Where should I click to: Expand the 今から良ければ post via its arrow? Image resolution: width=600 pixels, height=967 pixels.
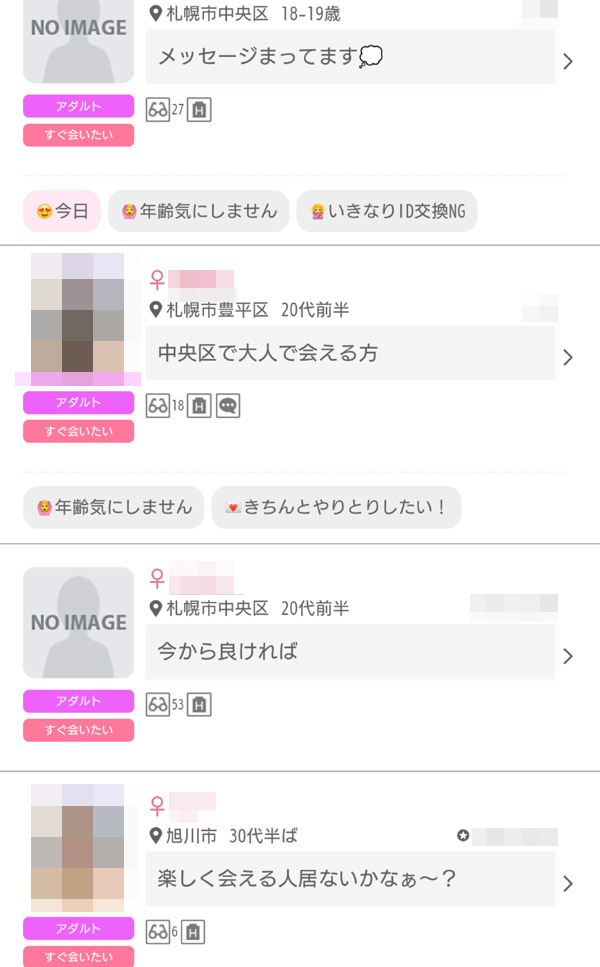[568, 656]
